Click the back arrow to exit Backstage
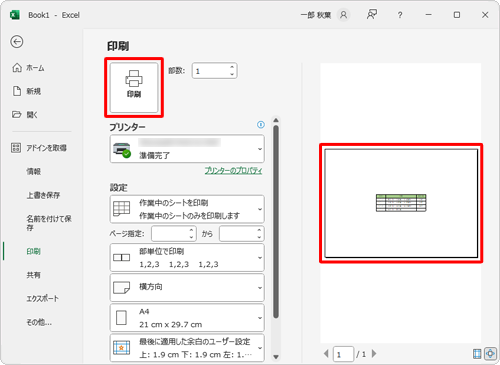This screenshot has width=500, height=365. pos(17,42)
